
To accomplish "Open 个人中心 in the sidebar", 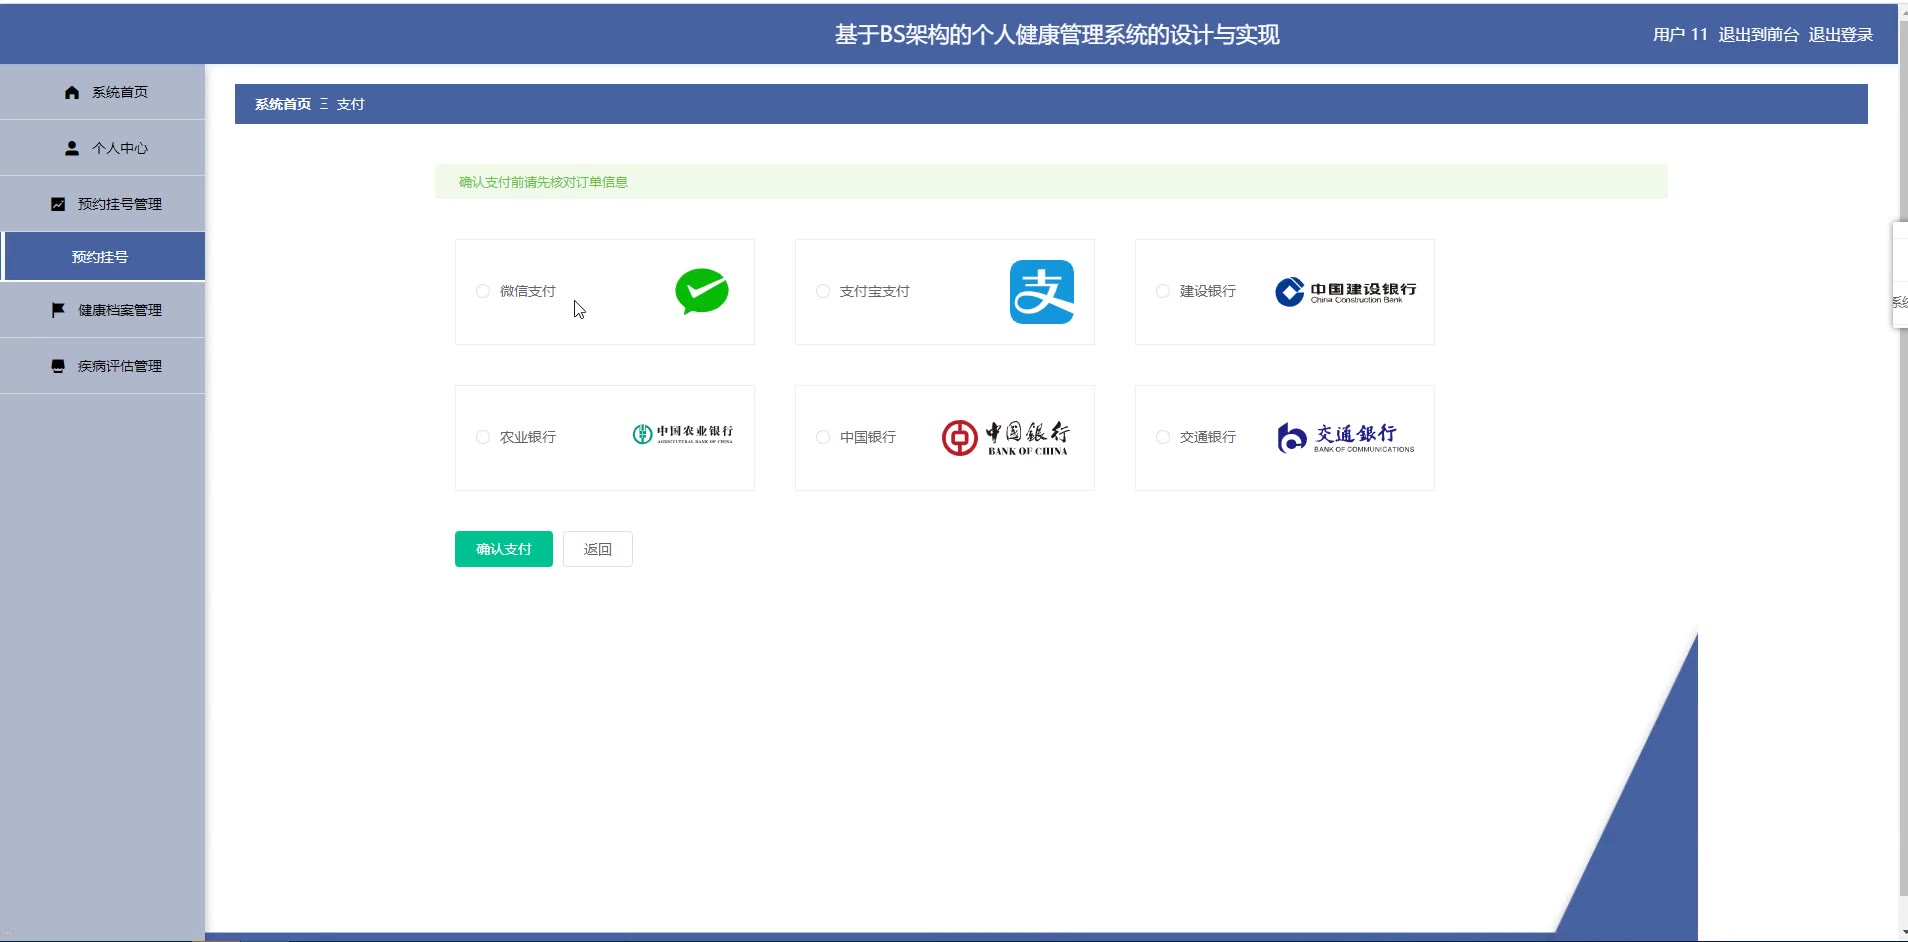I will pos(102,148).
